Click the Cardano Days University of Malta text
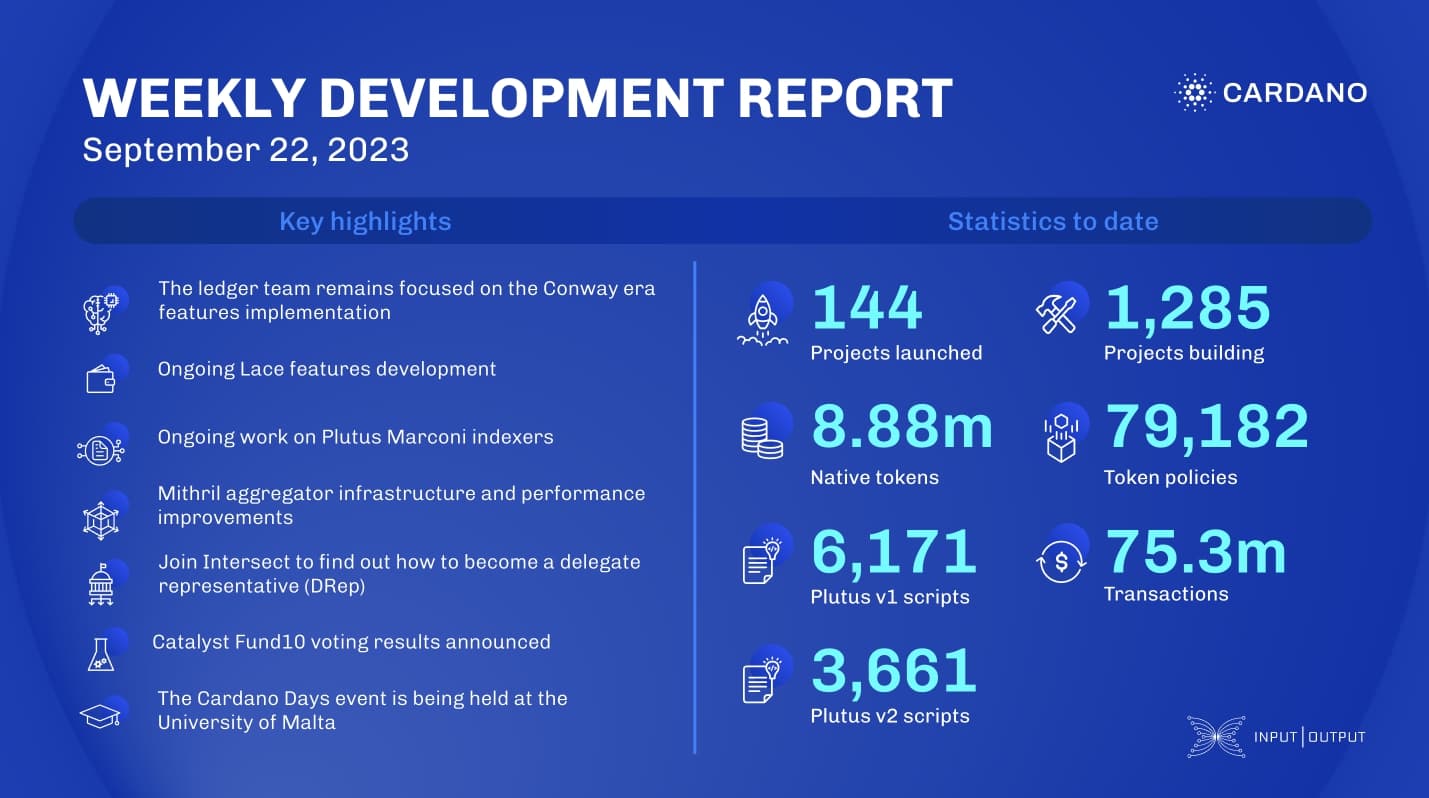 pos(362,709)
